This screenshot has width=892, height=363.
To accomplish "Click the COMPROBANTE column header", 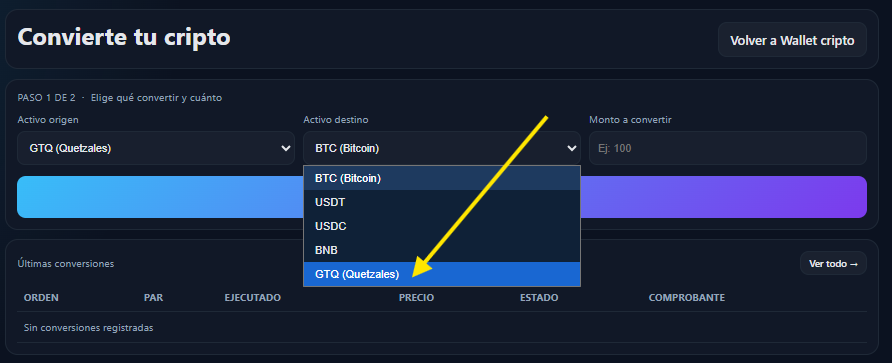I will pos(687,298).
